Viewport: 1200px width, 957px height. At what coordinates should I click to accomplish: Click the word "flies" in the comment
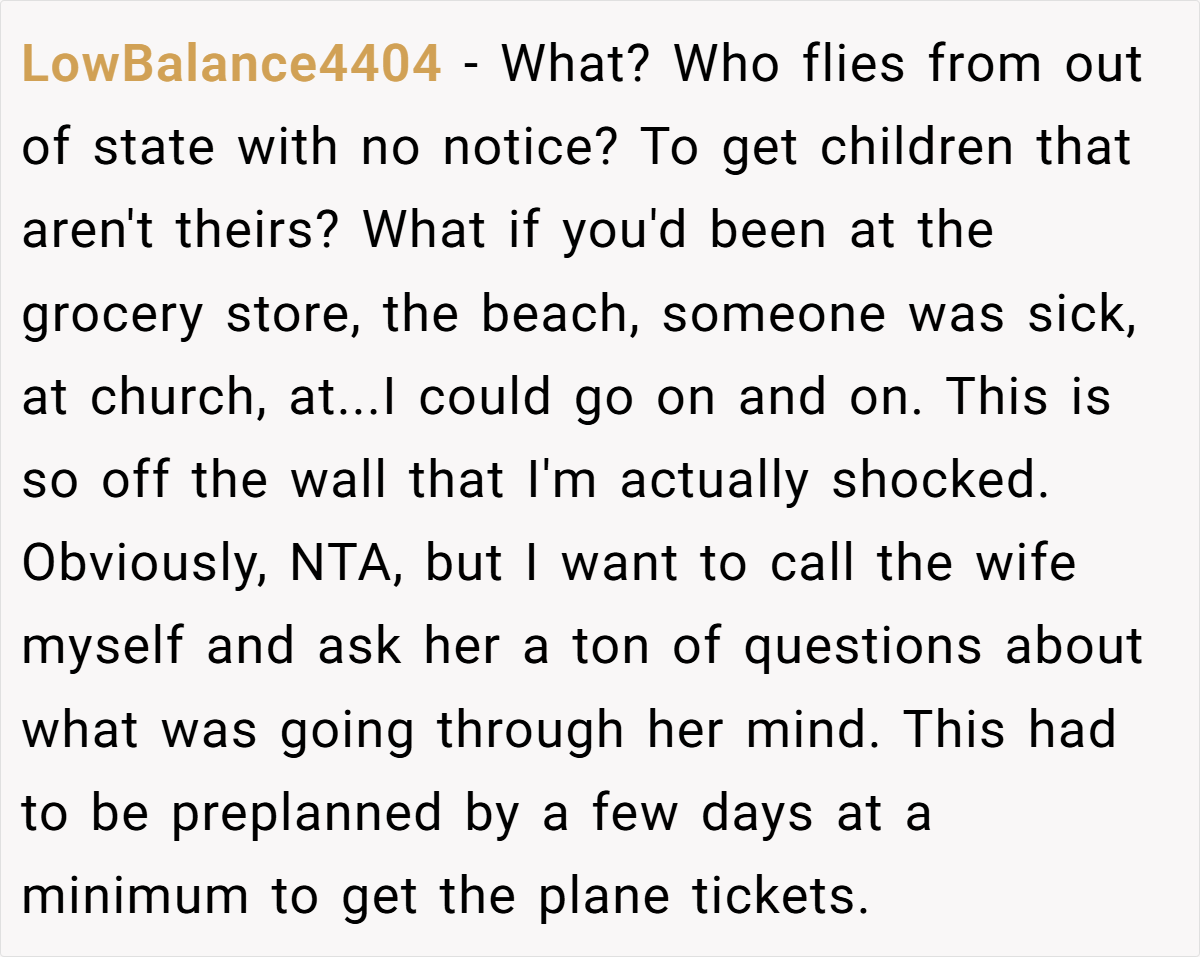853,65
